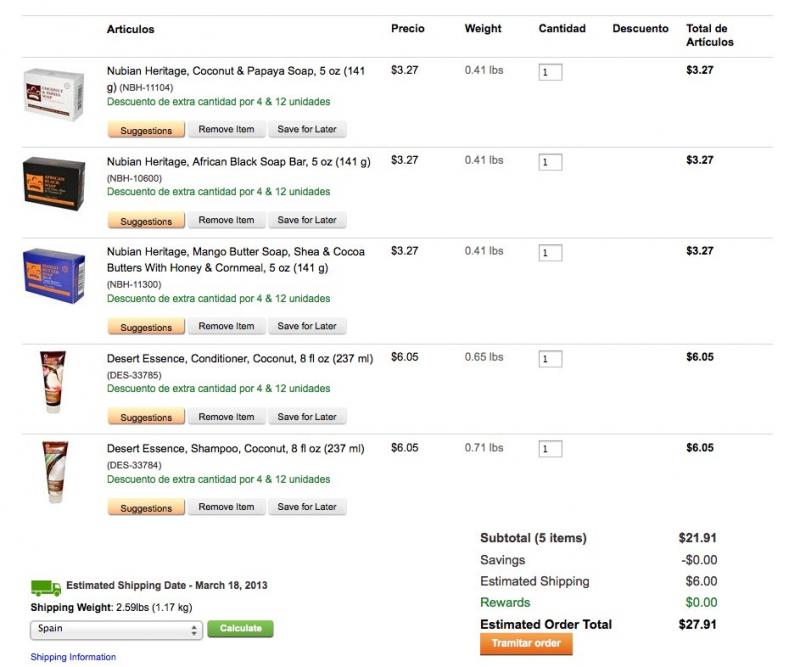This screenshot has width=800, height=667.
Task: Click the green shipping truck icon
Action: [46, 588]
